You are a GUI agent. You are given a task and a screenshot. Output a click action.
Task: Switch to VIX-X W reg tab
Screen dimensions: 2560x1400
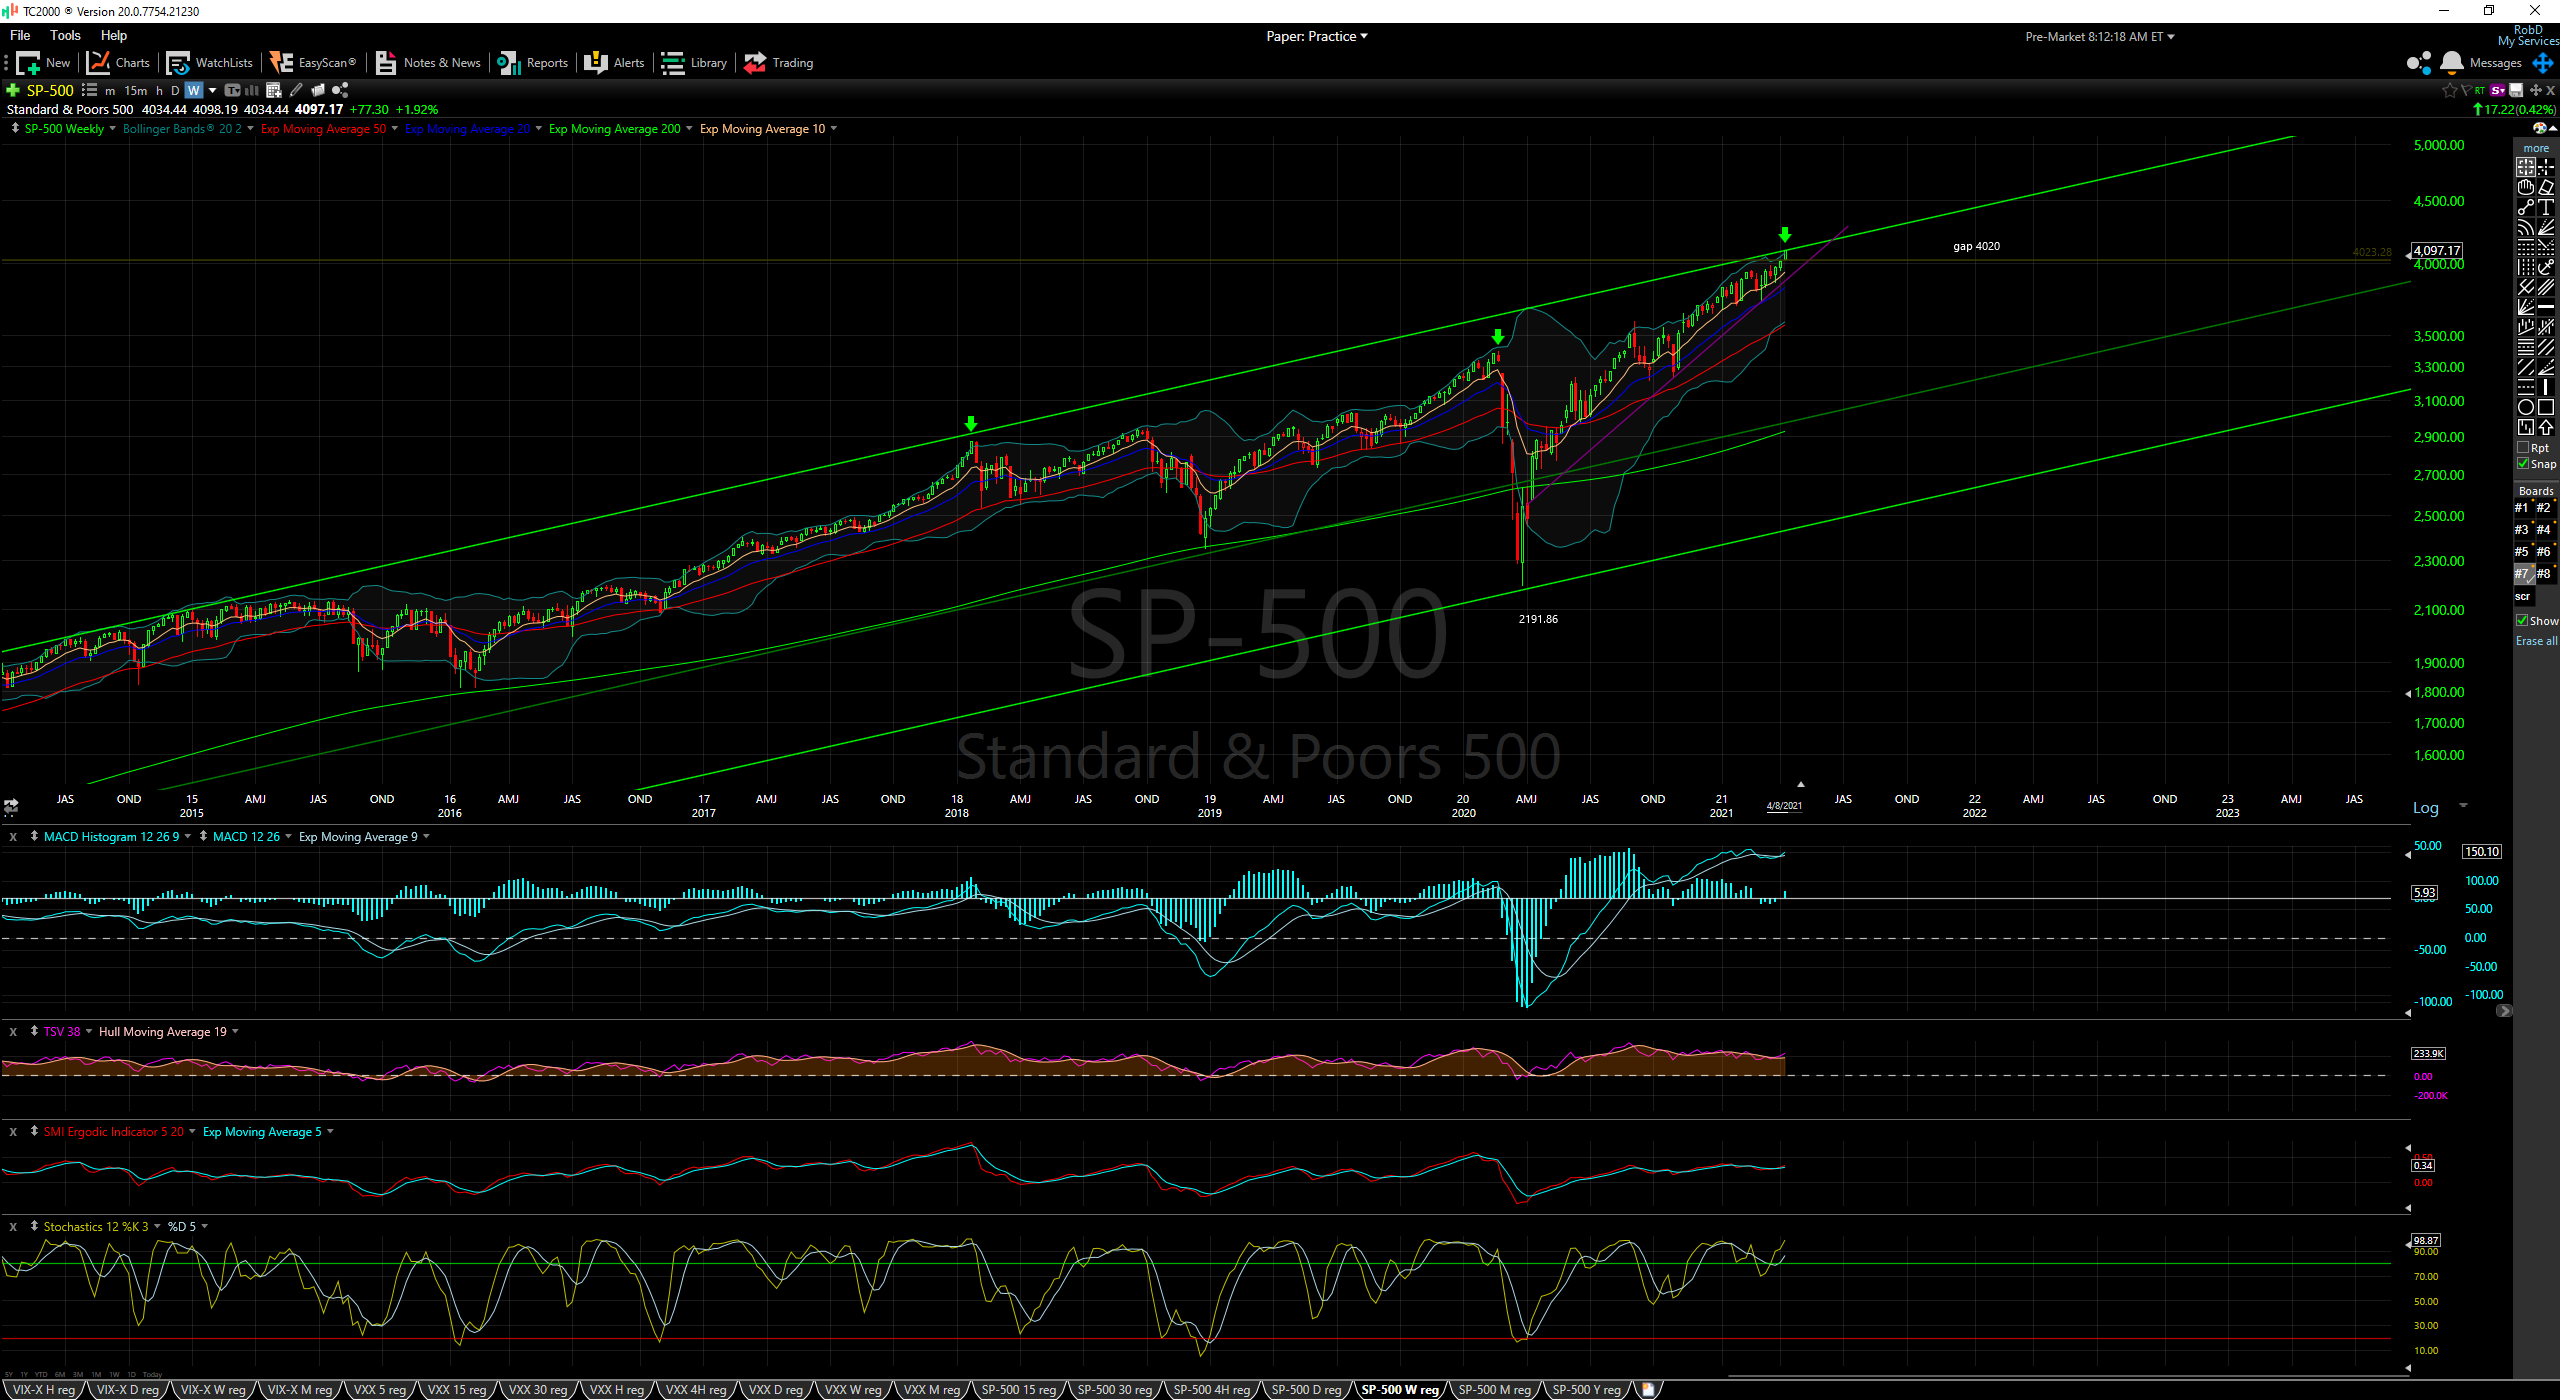[213, 1390]
